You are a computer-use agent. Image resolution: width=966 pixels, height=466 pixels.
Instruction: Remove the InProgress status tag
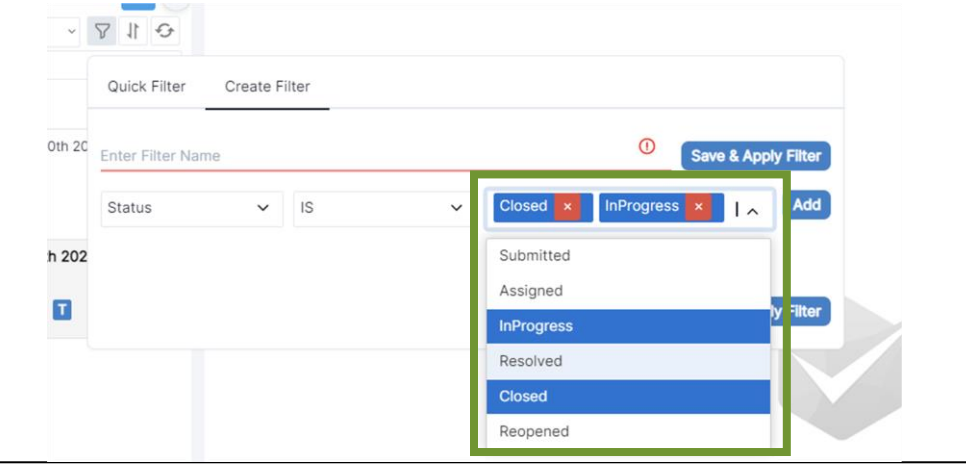698,207
